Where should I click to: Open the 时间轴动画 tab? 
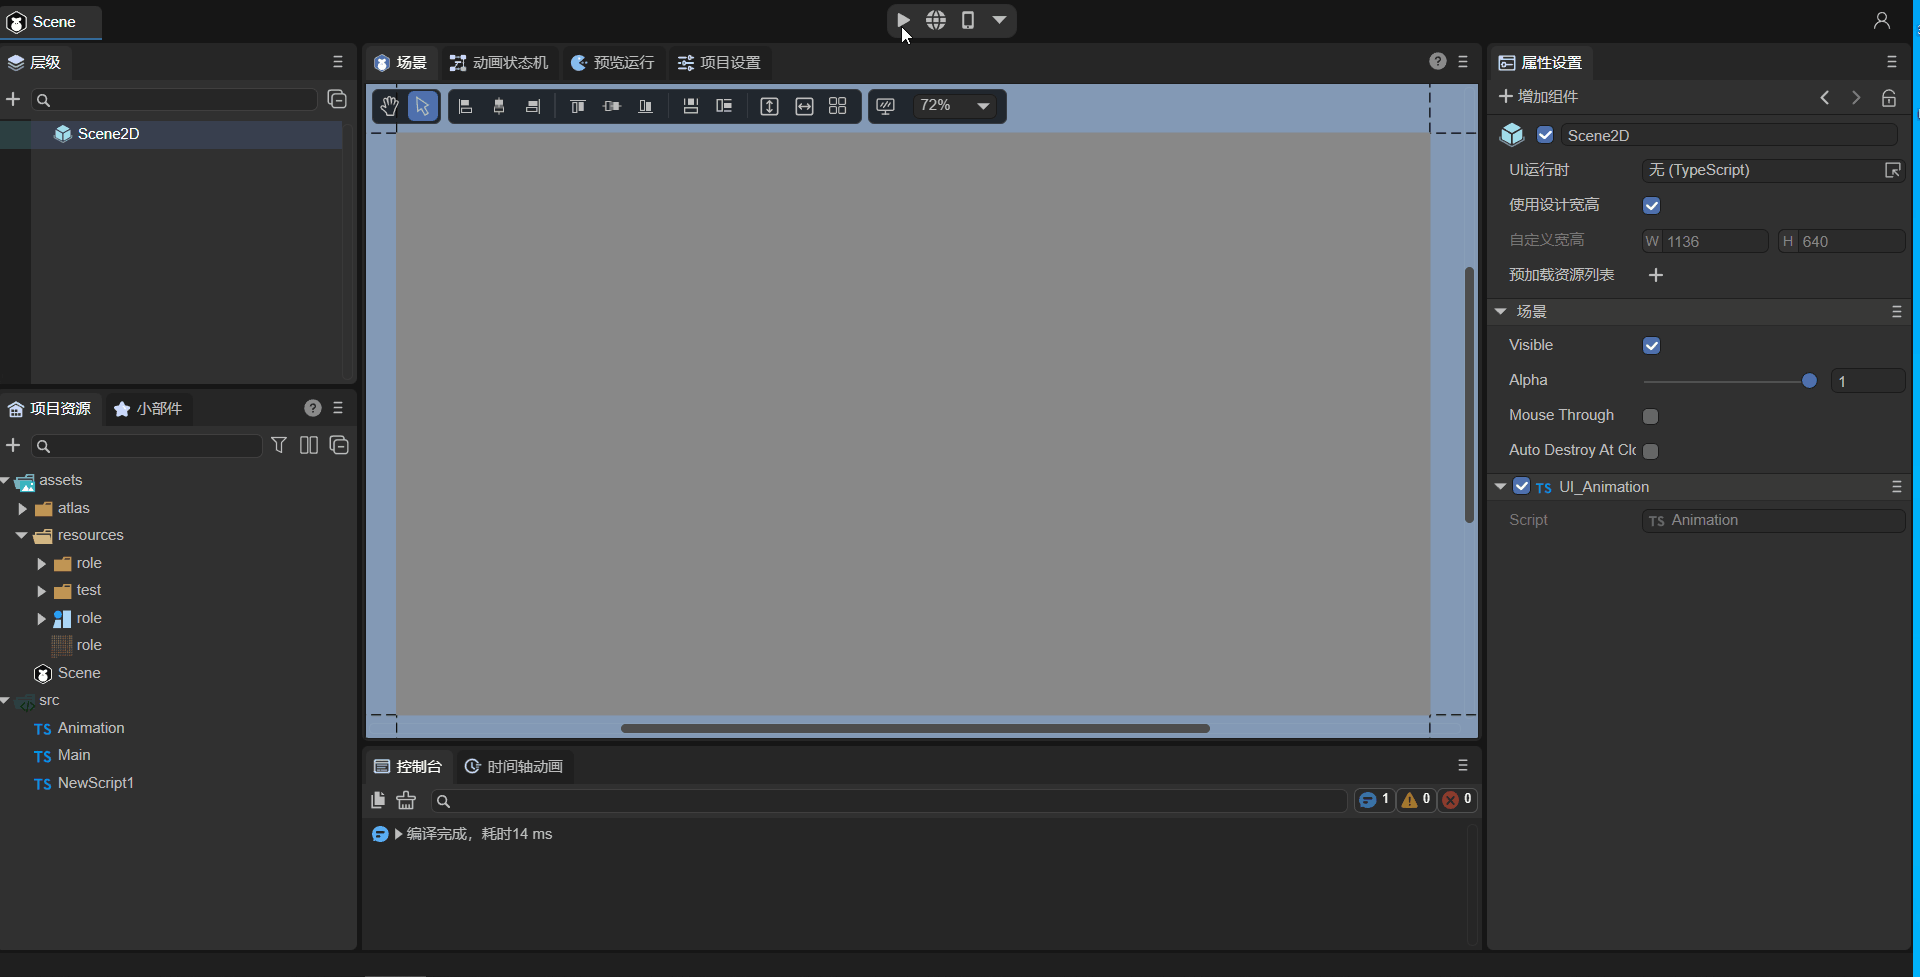(514, 767)
